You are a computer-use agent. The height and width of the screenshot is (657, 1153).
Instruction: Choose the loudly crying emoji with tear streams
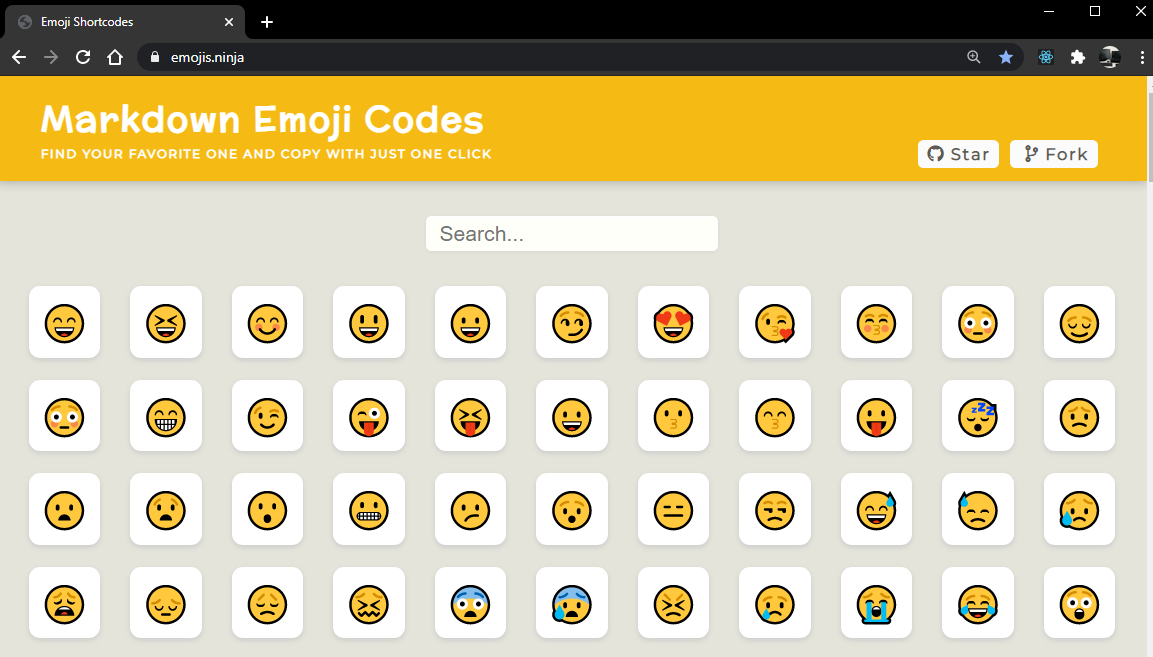click(x=876, y=603)
